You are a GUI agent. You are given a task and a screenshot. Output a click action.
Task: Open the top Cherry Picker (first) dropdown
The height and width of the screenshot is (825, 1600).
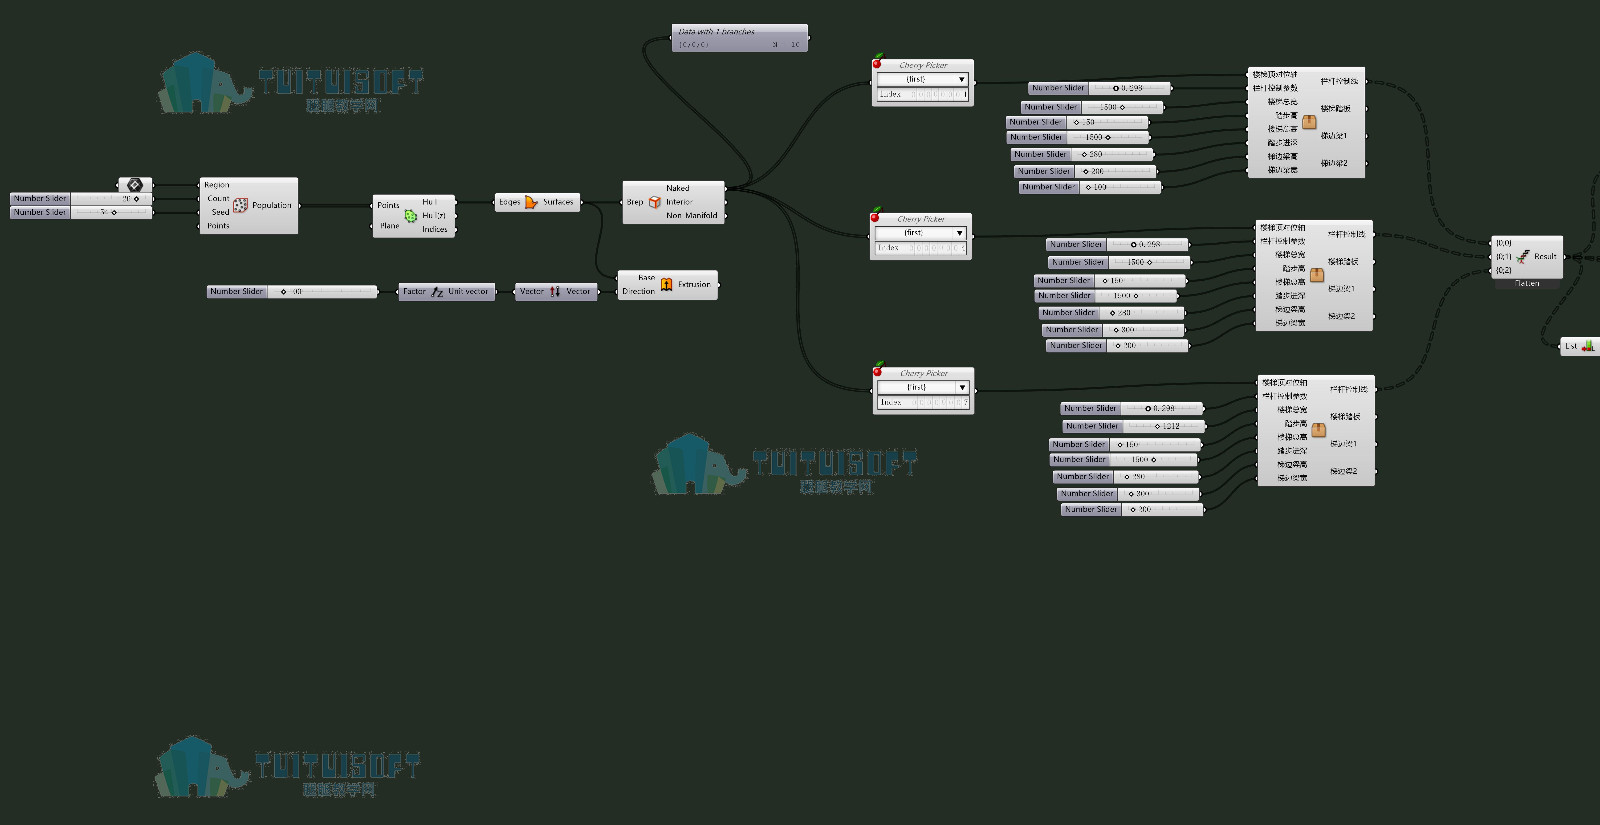[x=922, y=79]
